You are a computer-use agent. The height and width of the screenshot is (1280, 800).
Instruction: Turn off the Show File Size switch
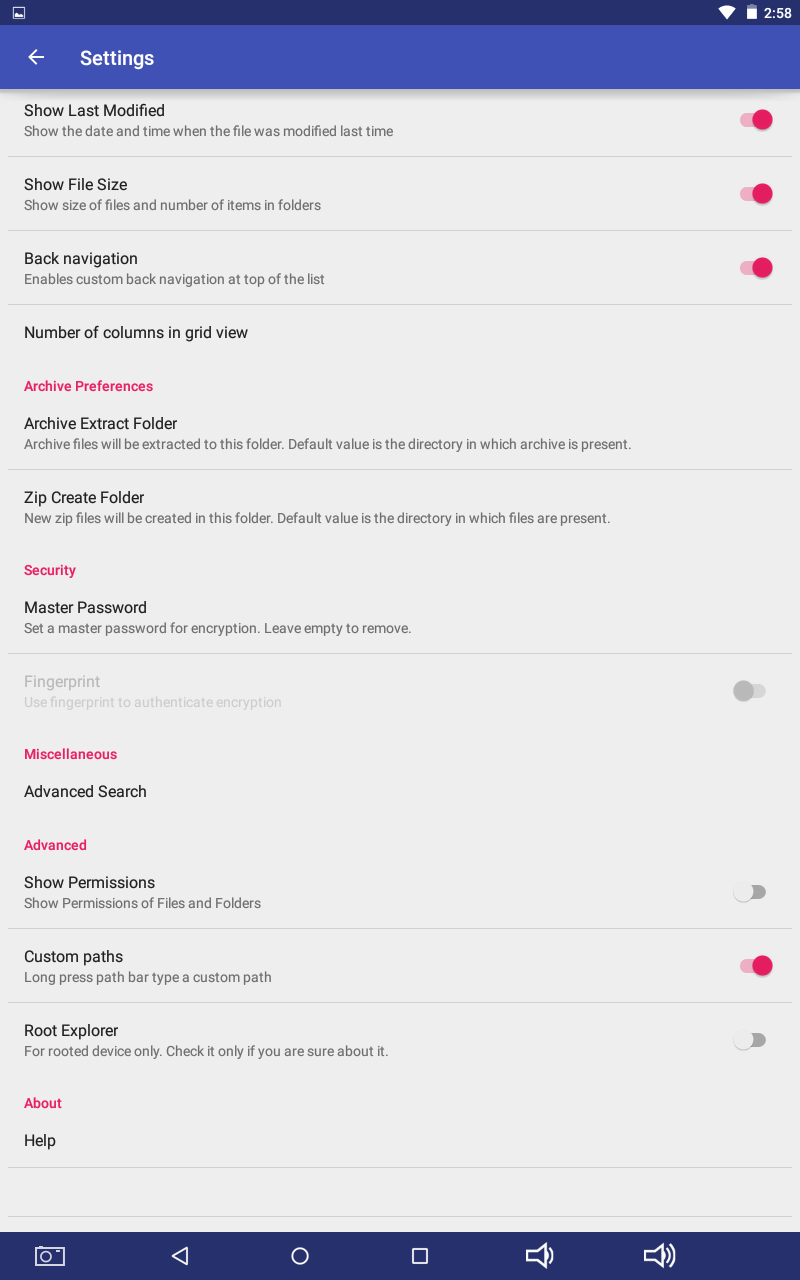(x=755, y=194)
